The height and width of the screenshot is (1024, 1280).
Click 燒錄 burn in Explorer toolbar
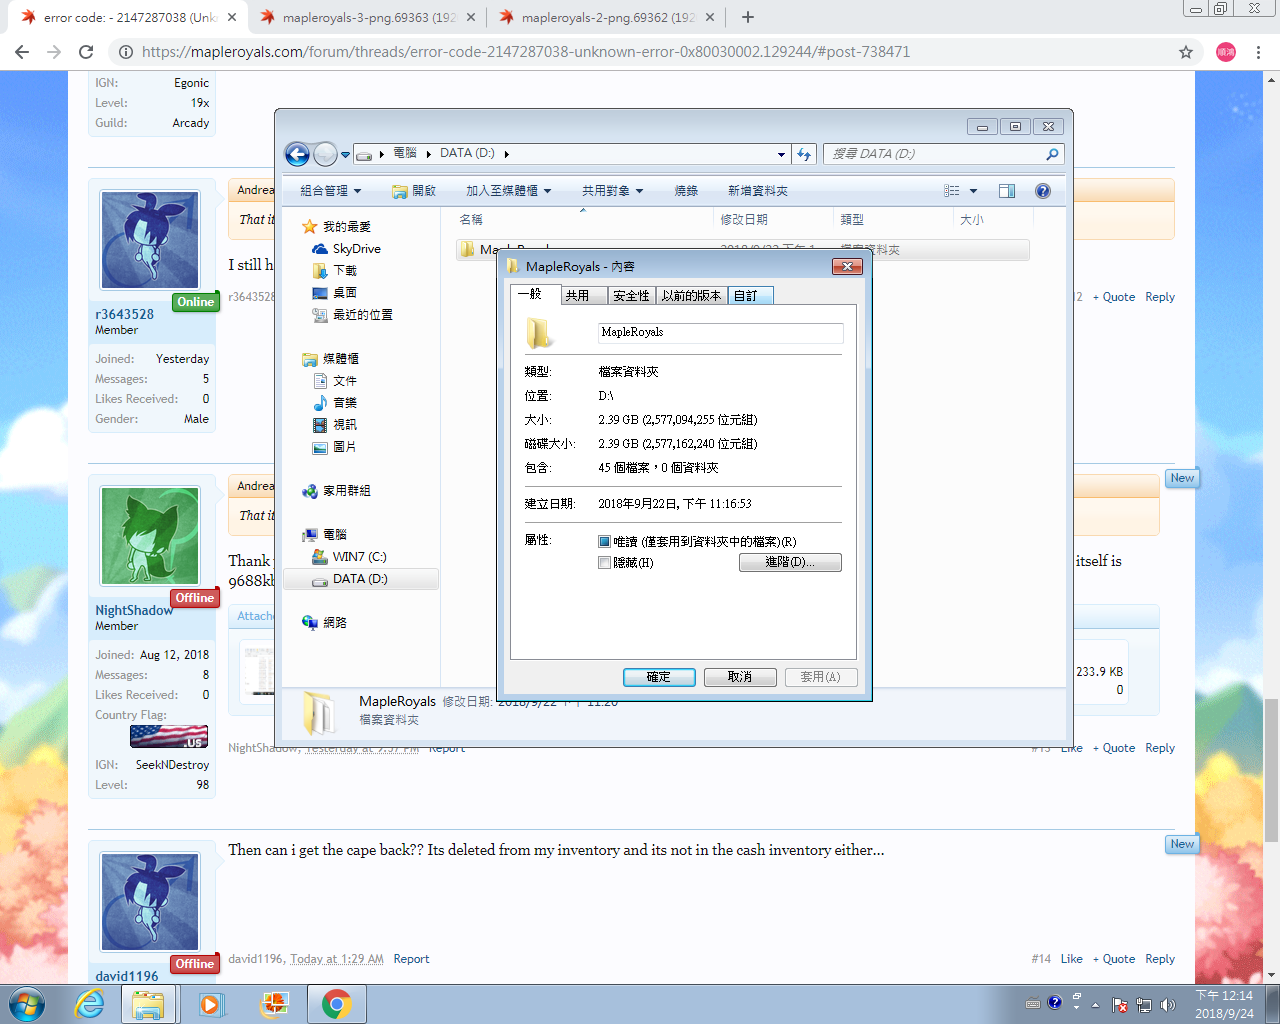[686, 191]
